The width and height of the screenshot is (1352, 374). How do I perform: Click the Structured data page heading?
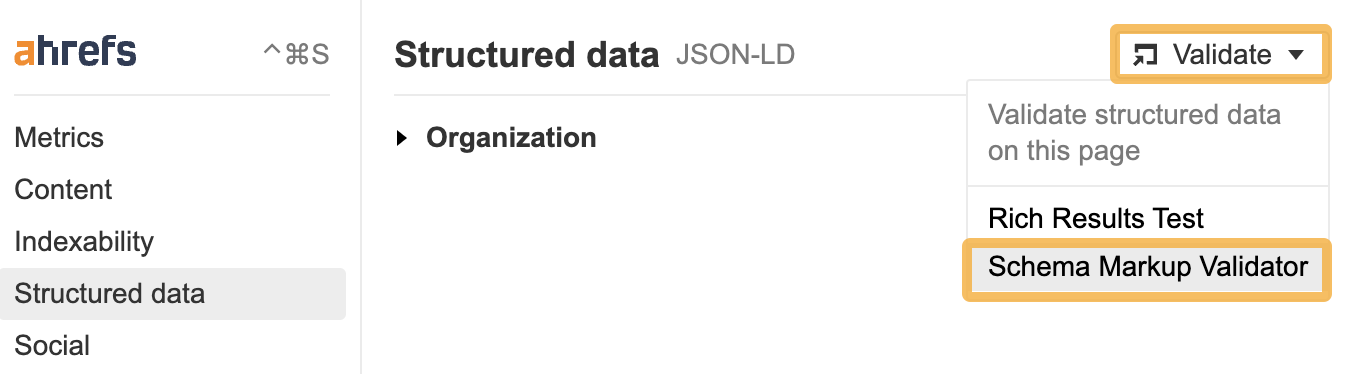click(527, 55)
